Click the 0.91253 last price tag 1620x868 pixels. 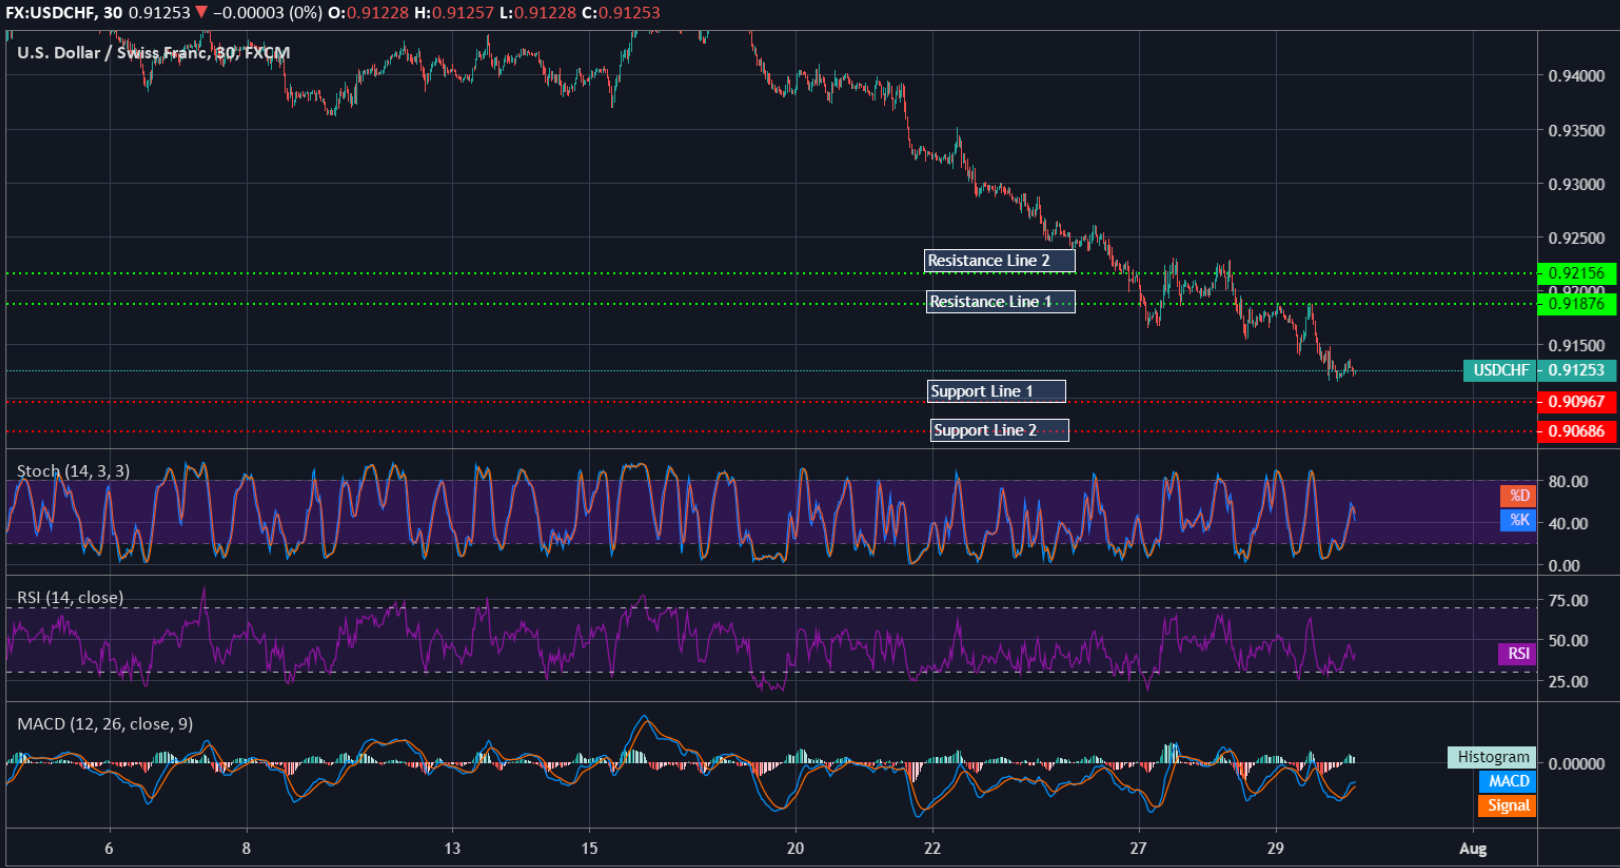coord(1577,371)
